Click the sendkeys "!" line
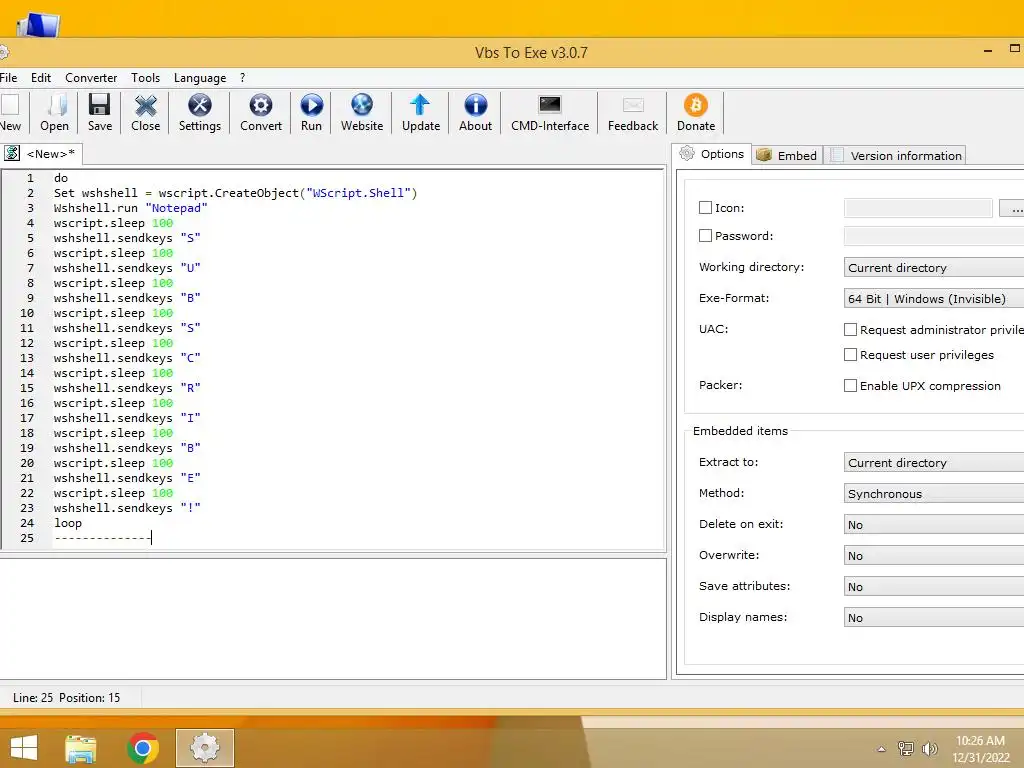The image size is (1024, 768). point(127,508)
